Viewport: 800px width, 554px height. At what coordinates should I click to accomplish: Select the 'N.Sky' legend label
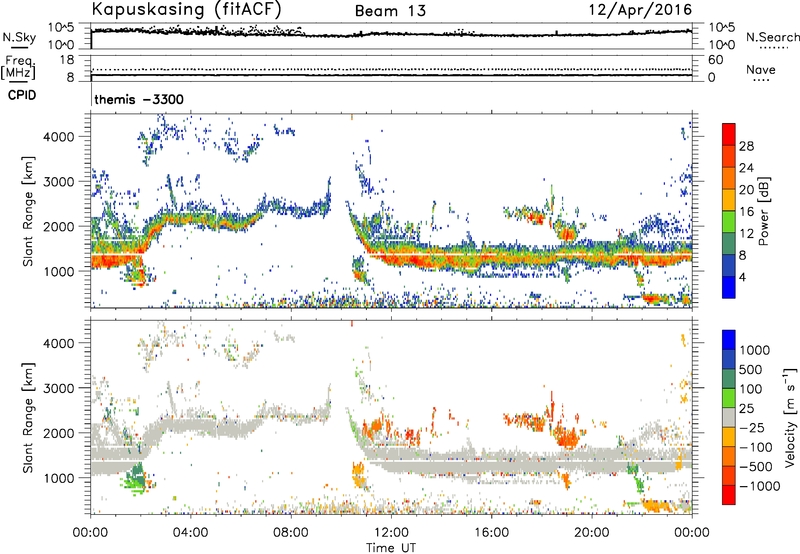19,37
